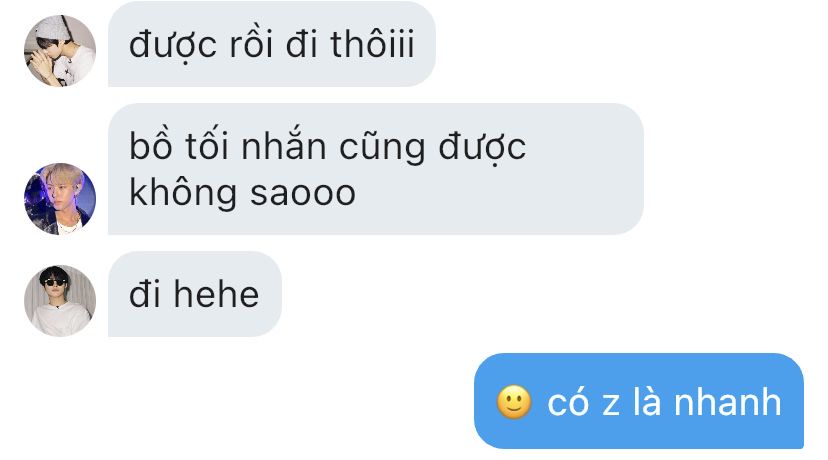
Task: Click the word 'saooo' in the second message
Action: pos(303,193)
